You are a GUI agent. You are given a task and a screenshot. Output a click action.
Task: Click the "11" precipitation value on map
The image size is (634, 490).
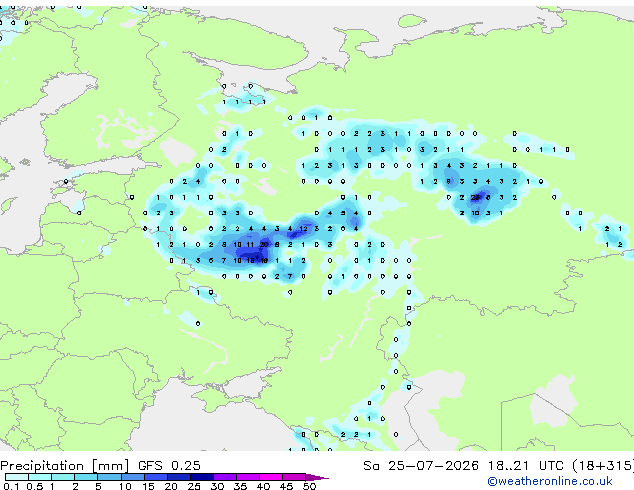250,245
